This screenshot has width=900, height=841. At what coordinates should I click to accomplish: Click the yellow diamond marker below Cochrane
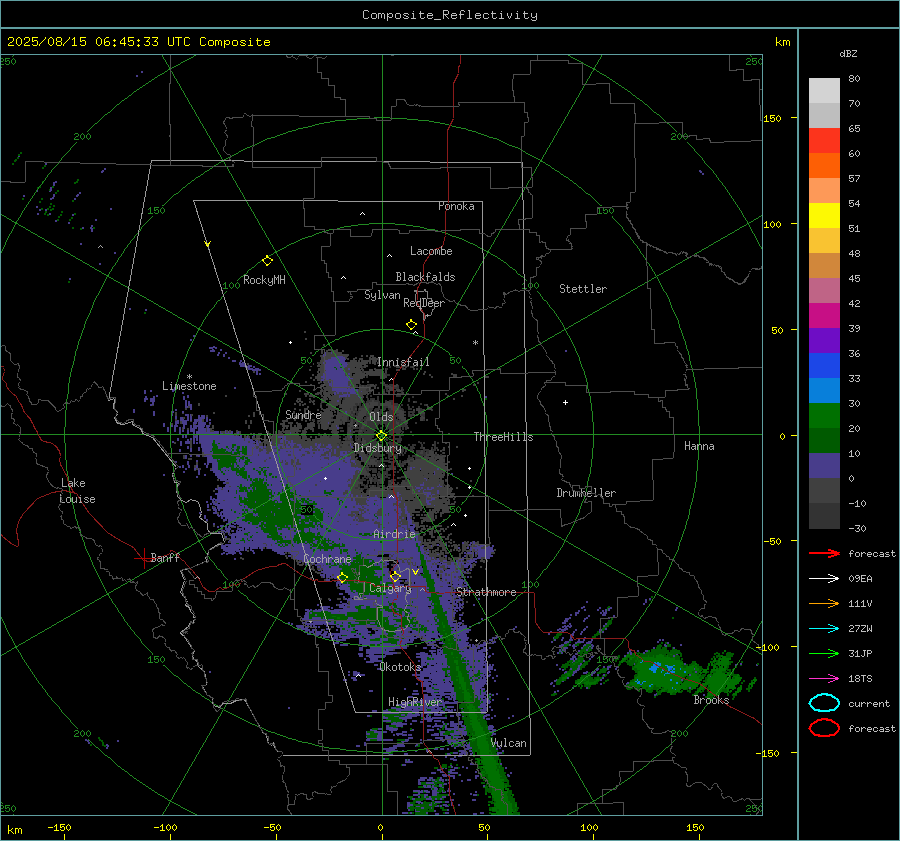343,578
